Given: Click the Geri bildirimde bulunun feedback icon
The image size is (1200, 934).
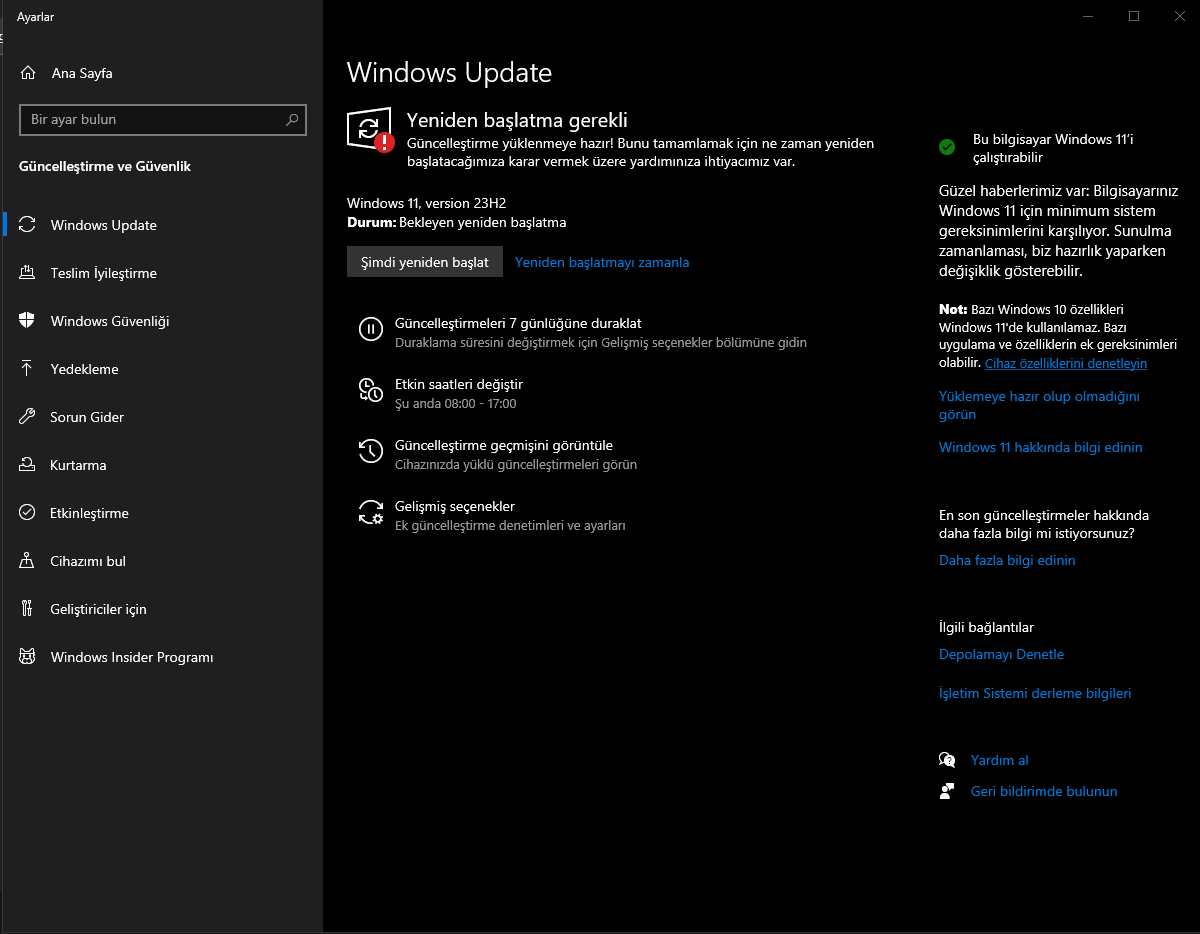Looking at the screenshot, I should click(x=947, y=791).
